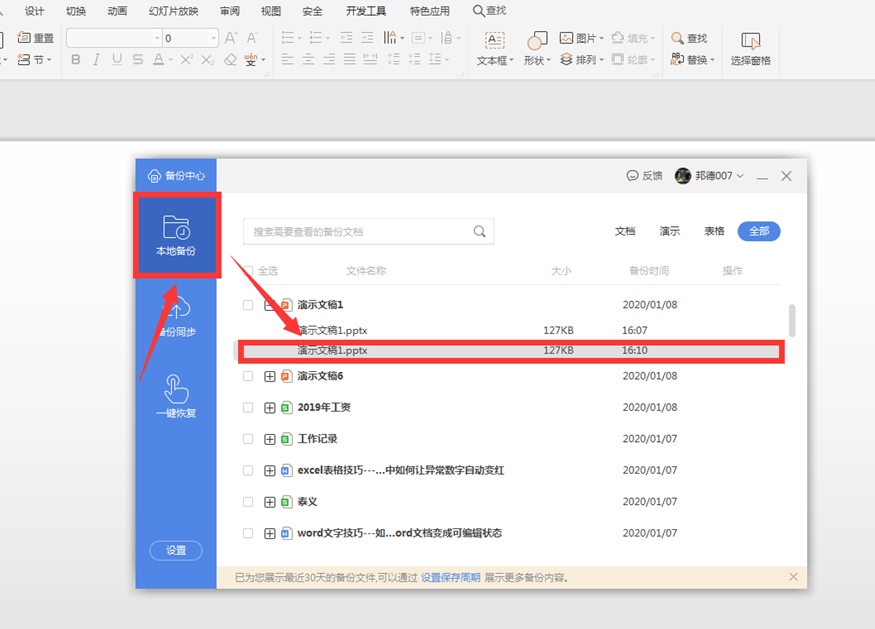Check the box for the excel表格技巧 file

(248, 470)
